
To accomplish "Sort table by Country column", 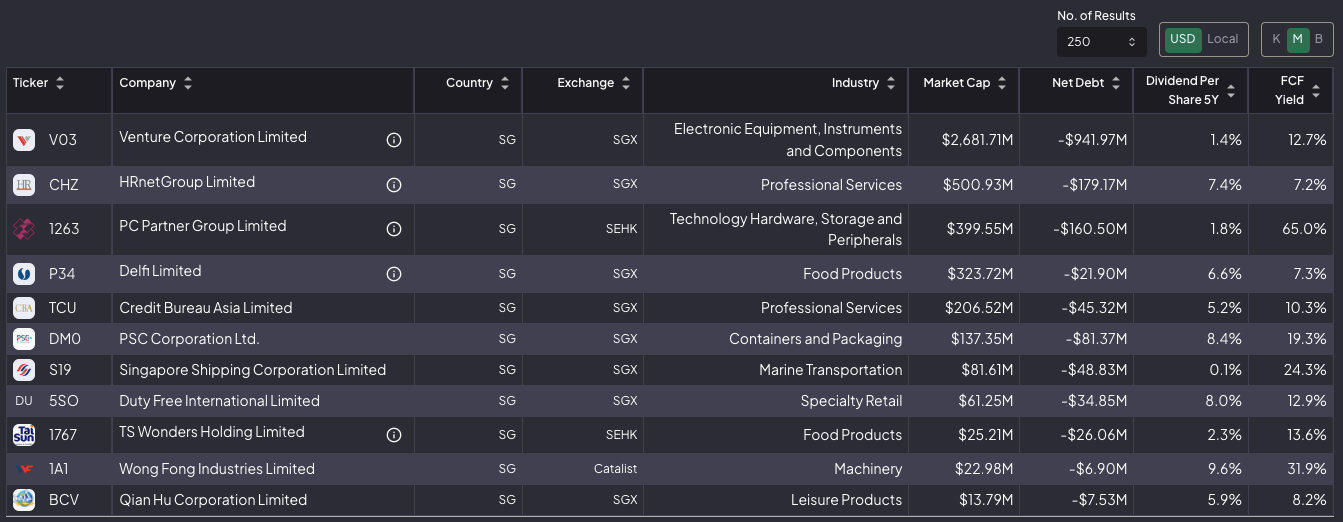I will (505, 83).
